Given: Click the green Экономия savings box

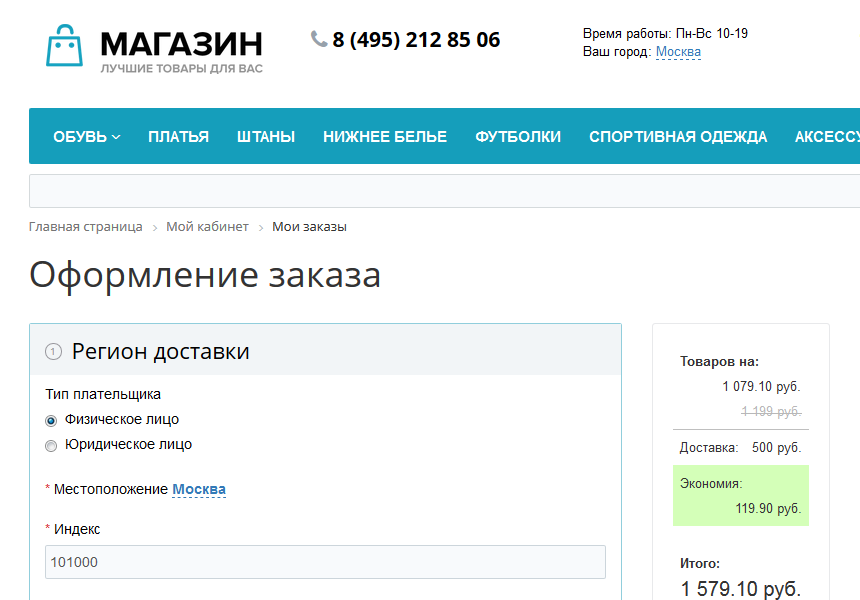Looking at the screenshot, I should 740,495.
